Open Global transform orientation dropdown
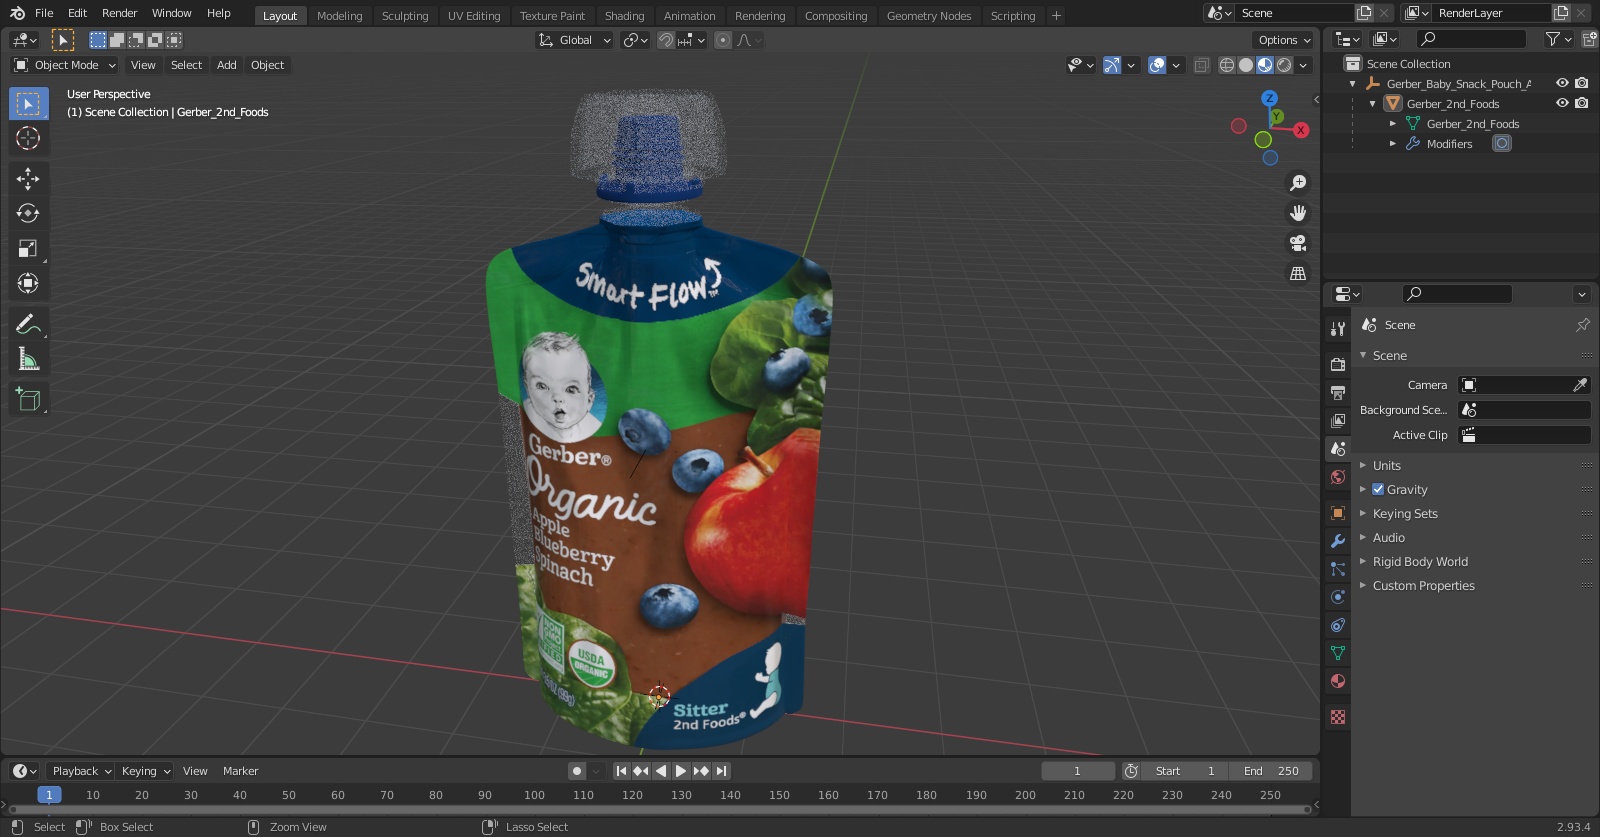 click(x=574, y=40)
